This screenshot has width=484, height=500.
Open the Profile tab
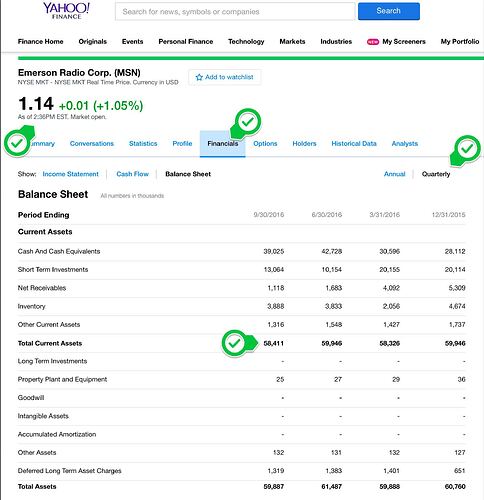click(182, 144)
